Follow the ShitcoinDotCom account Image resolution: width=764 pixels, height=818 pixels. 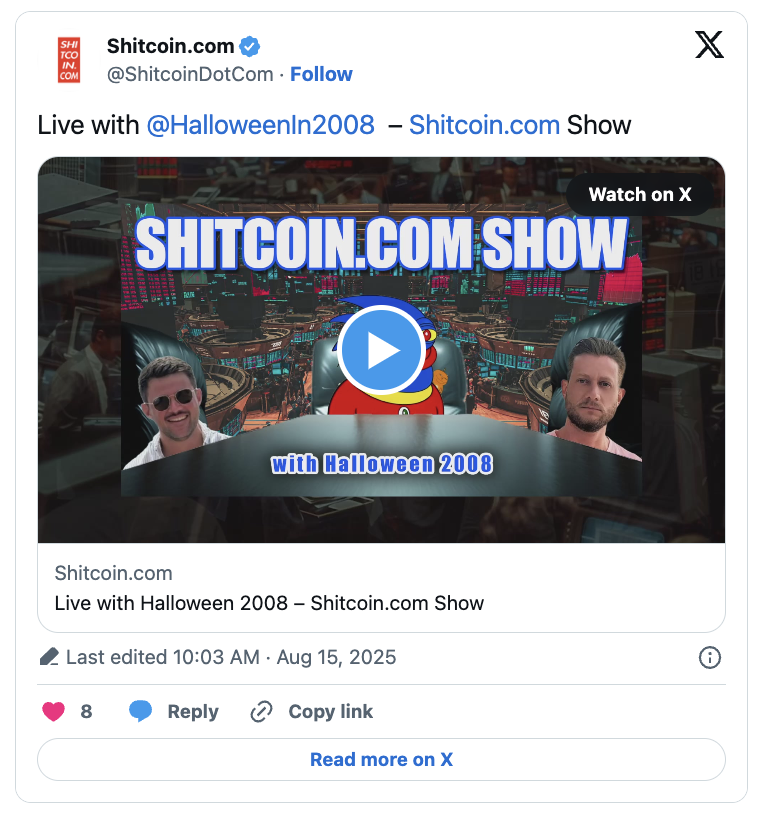pyautogui.click(x=321, y=74)
